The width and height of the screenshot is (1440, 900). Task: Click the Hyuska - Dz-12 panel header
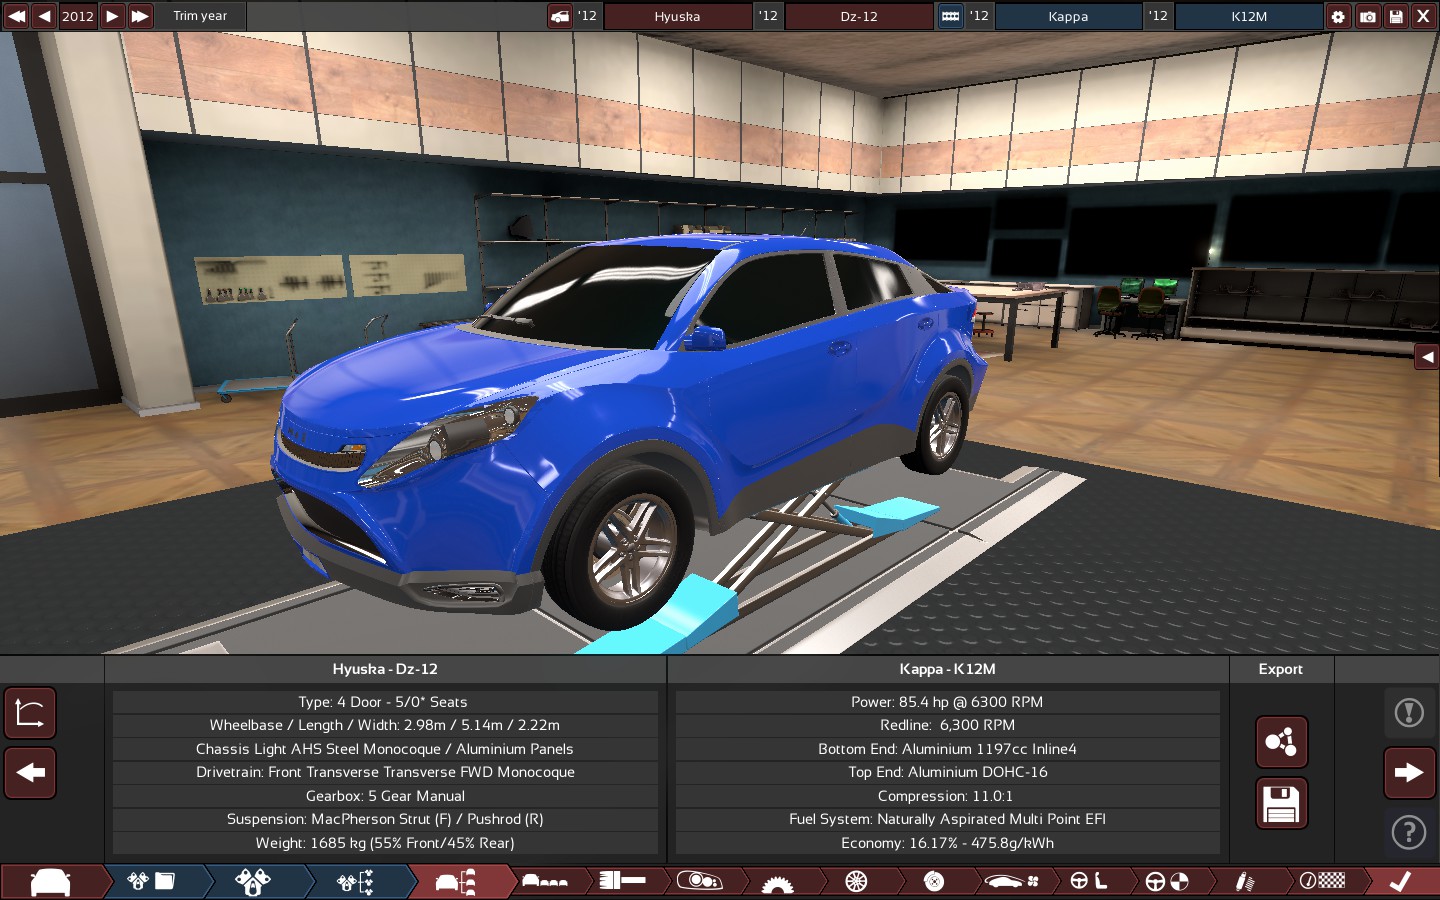click(x=385, y=669)
